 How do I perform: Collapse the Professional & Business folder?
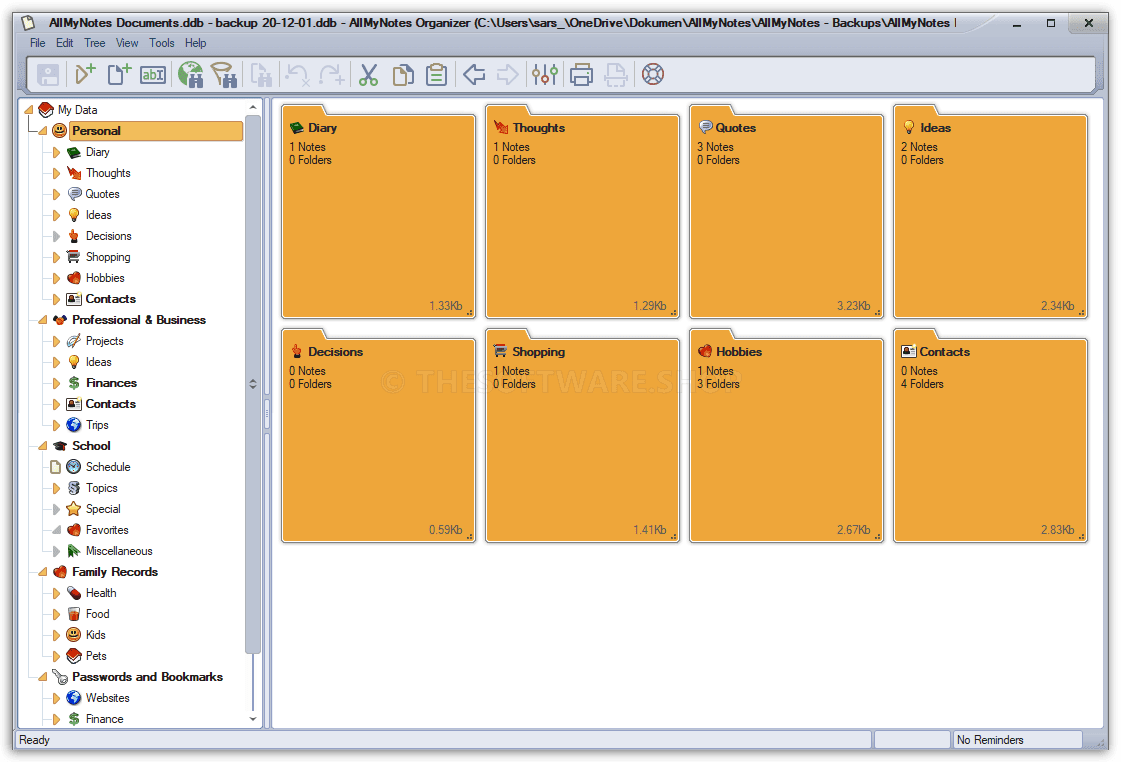coord(42,320)
